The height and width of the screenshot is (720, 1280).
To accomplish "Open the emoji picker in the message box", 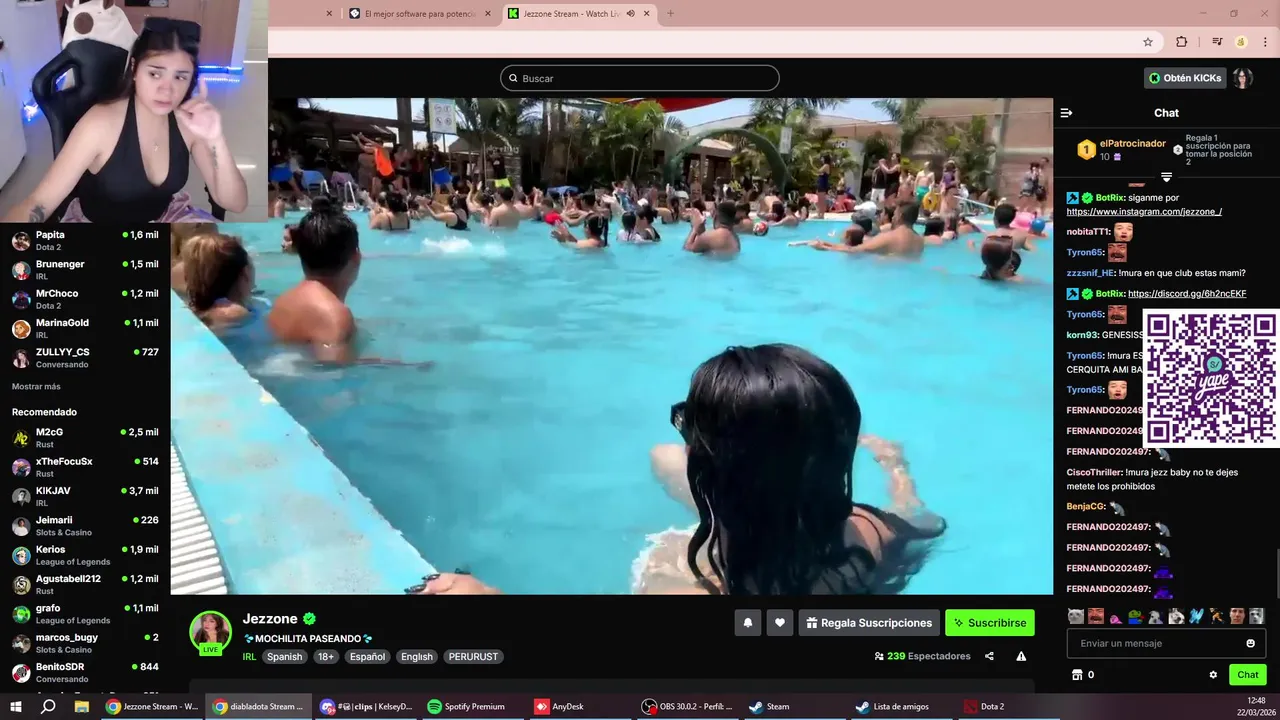I will (x=1250, y=643).
